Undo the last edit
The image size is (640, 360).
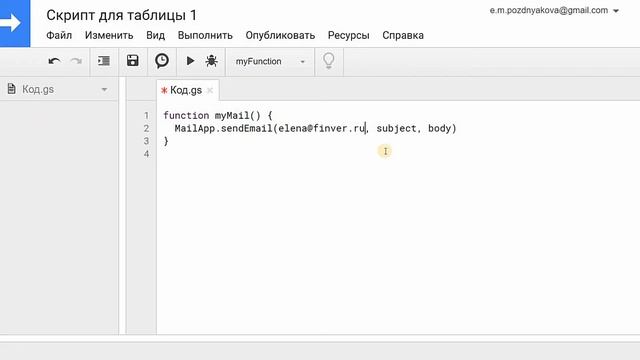(x=54, y=61)
